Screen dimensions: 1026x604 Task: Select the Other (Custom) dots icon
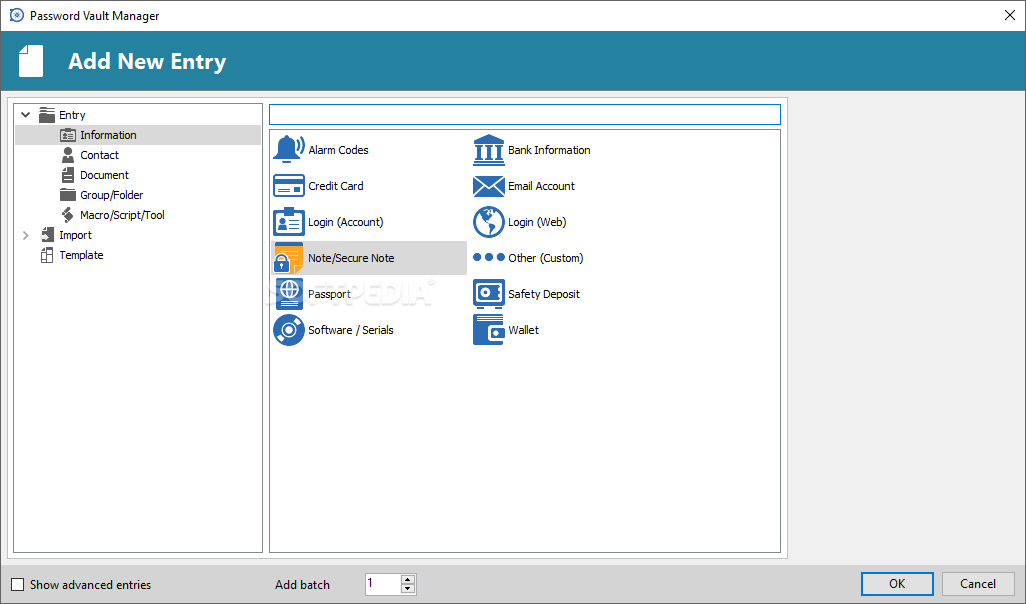[x=488, y=257]
